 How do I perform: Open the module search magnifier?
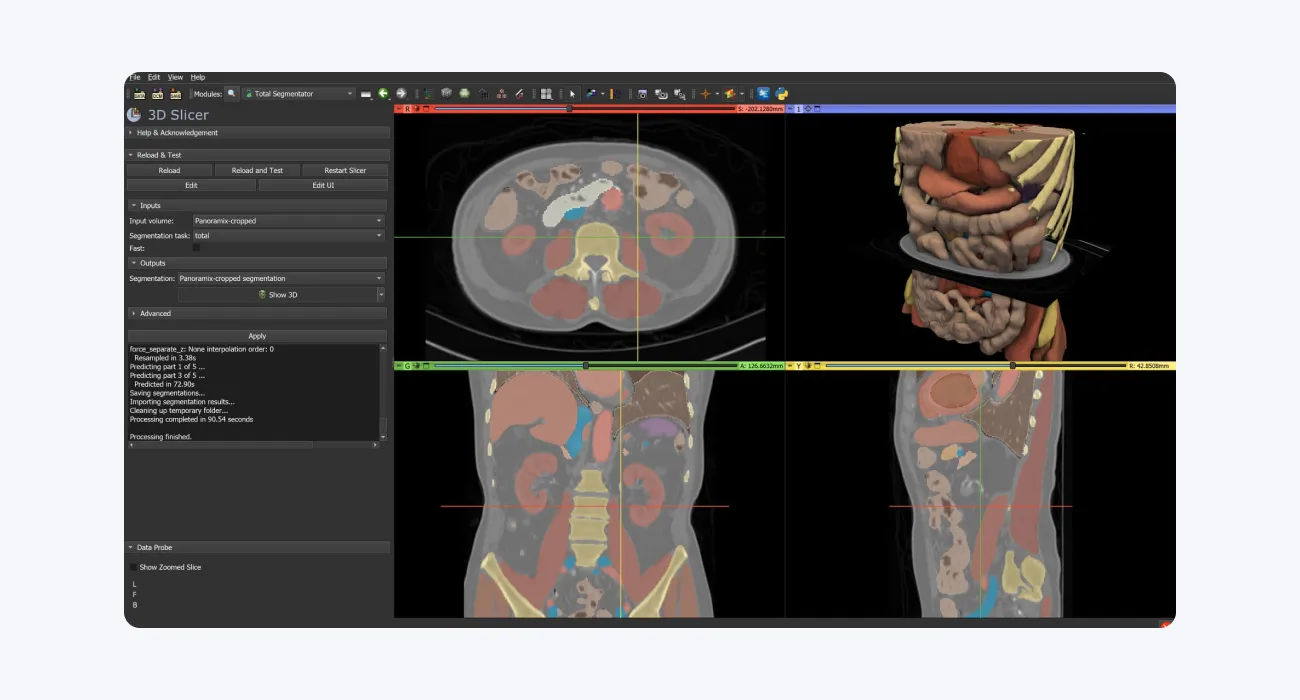[x=231, y=93]
